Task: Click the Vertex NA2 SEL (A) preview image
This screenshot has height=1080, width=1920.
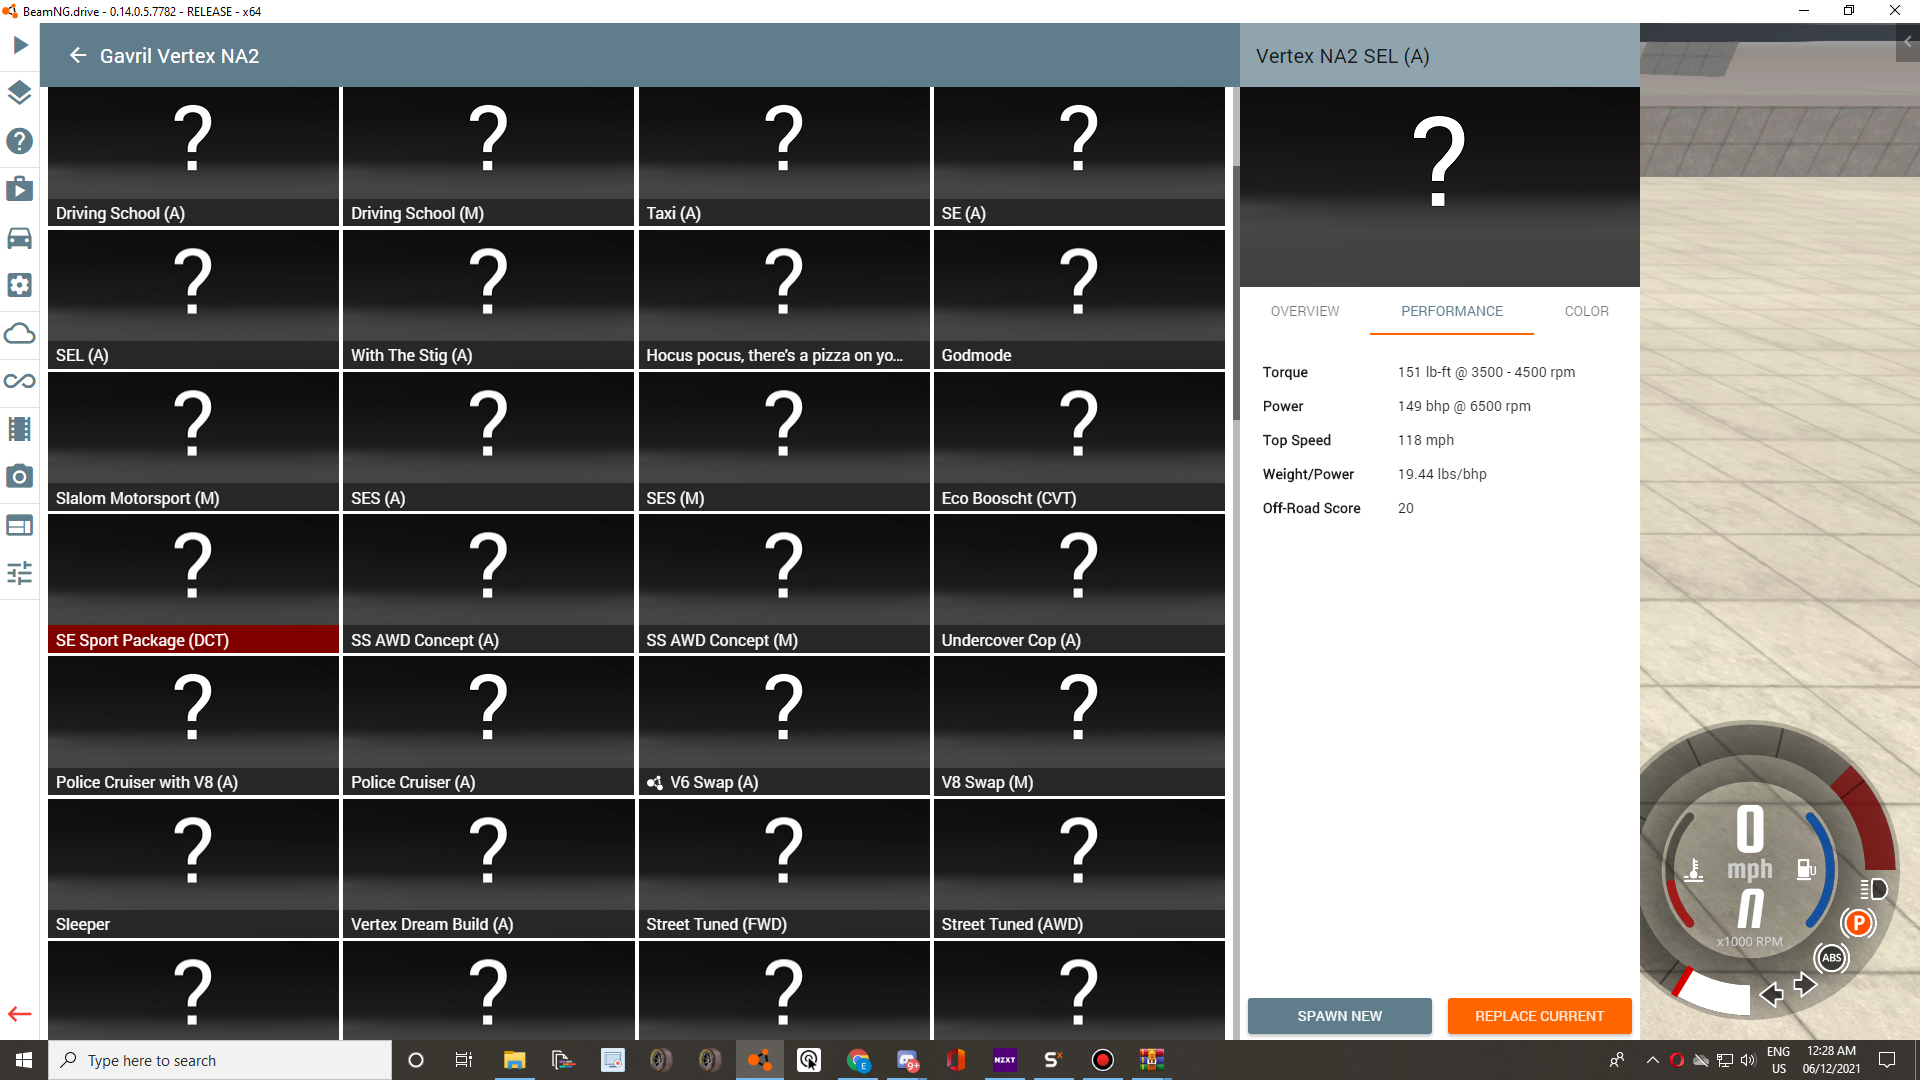Action: pos(1439,187)
